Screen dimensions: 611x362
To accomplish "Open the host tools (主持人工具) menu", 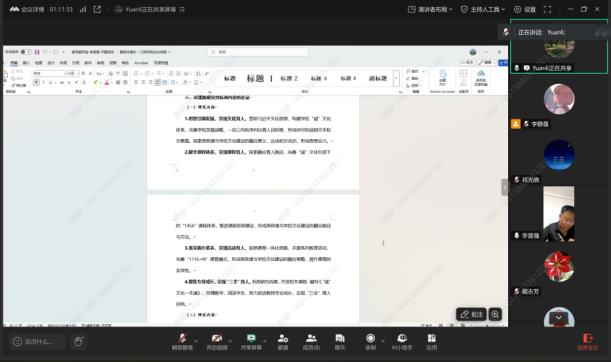I will click(x=483, y=9).
